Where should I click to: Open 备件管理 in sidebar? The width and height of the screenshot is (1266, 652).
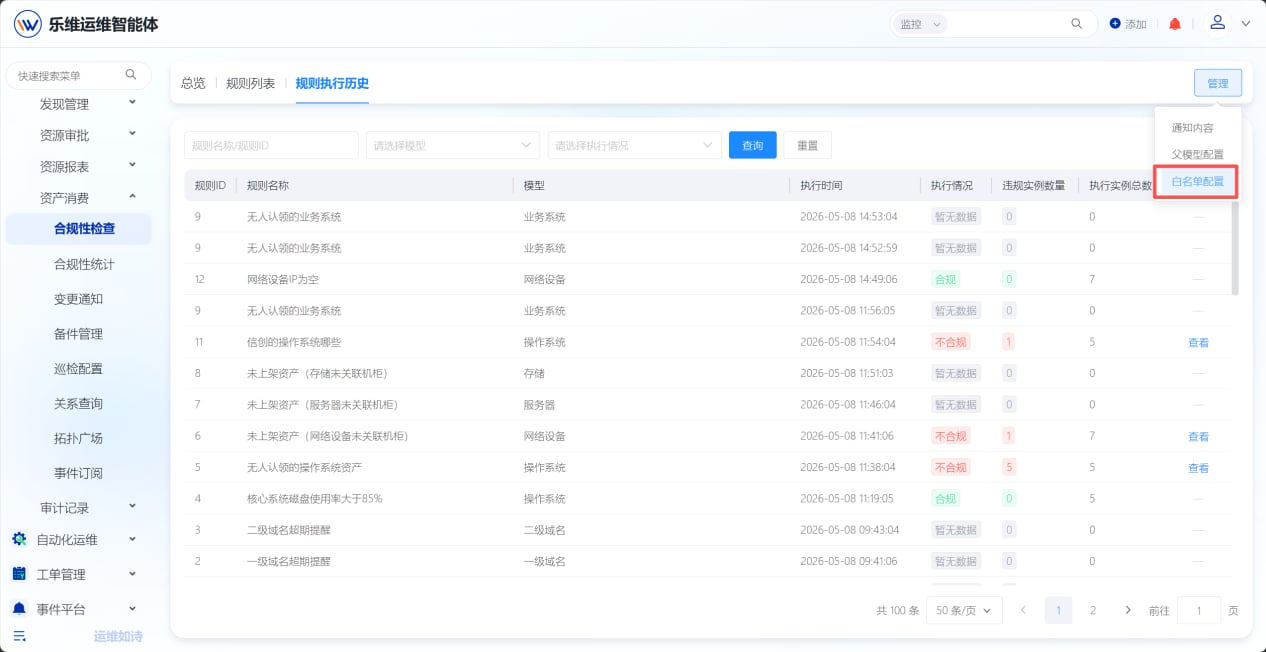click(x=78, y=334)
